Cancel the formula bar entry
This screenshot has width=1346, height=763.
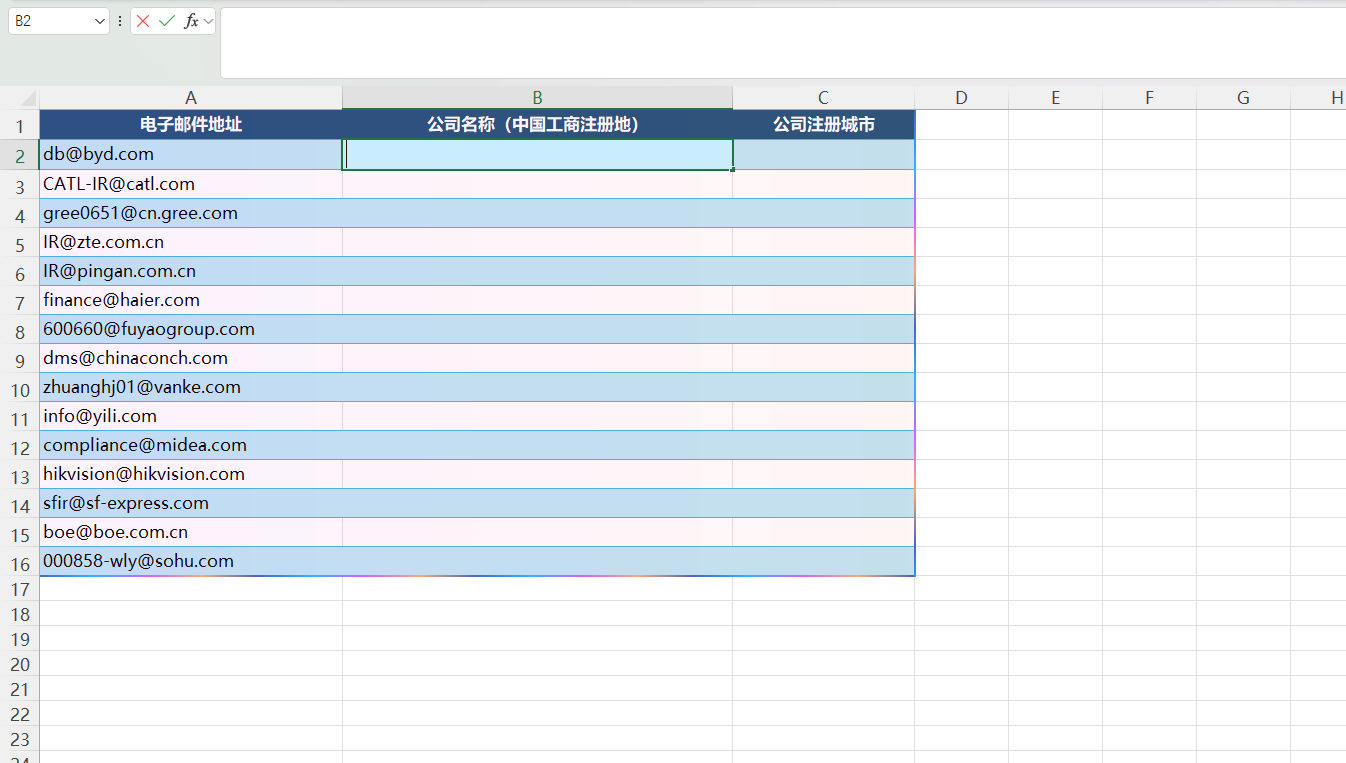143,21
